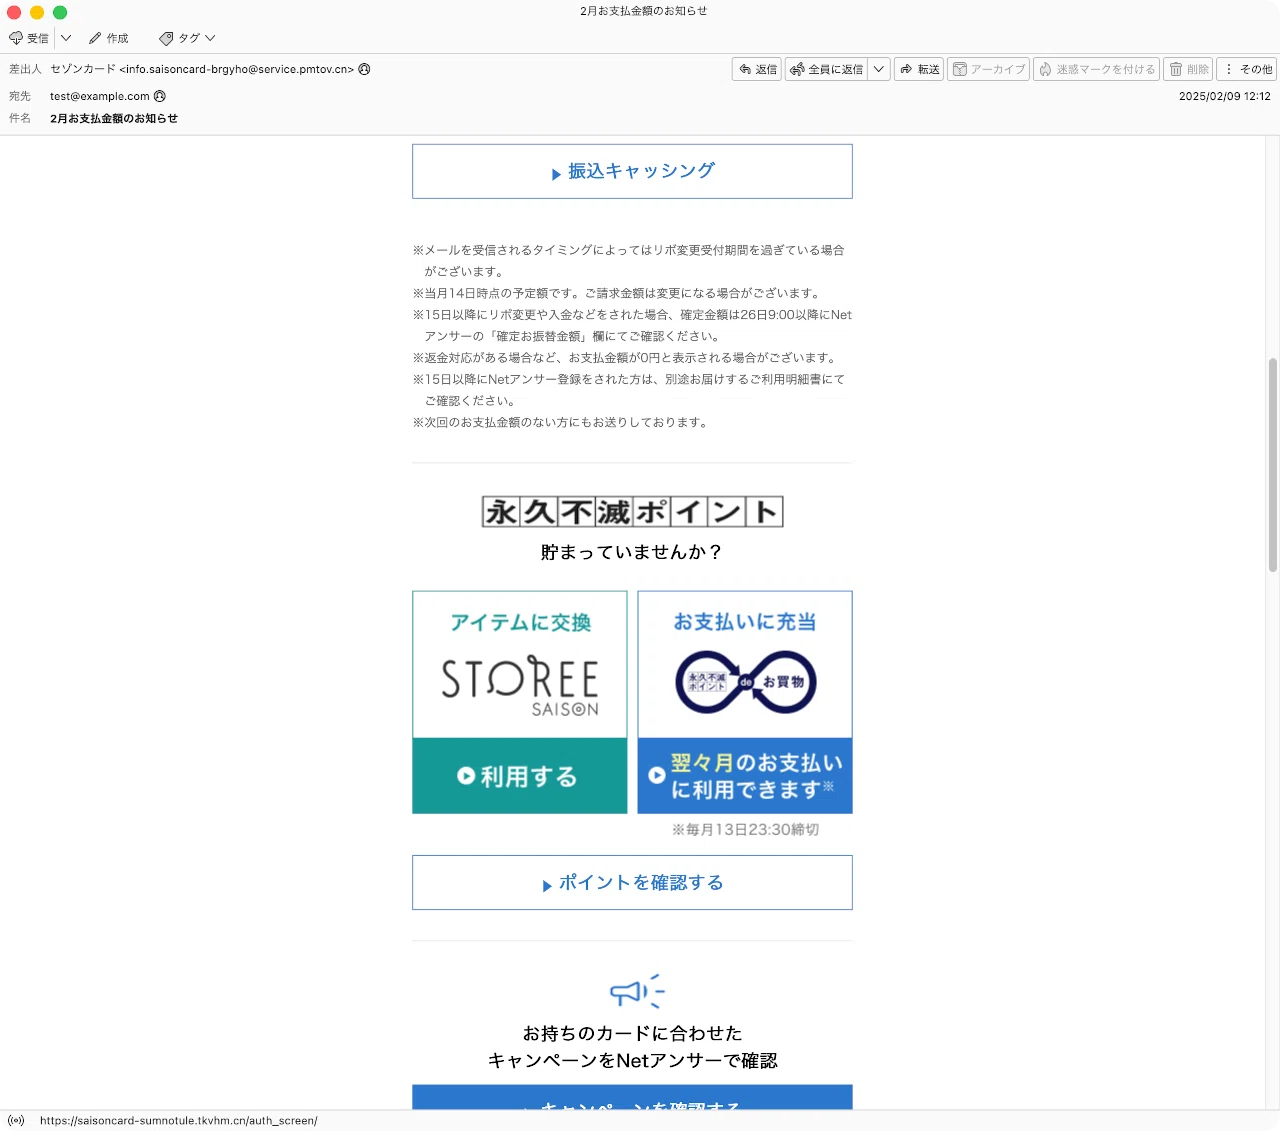Click the 転送 forward button
1280x1131 pixels.
(919, 69)
